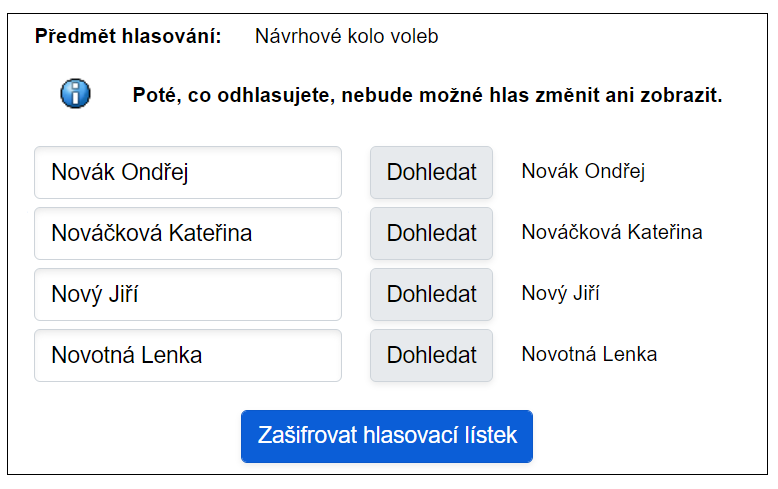Encrypt the ballot with the blue button
The width and height of the screenshot is (778, 489).
(x=387, y=436)
